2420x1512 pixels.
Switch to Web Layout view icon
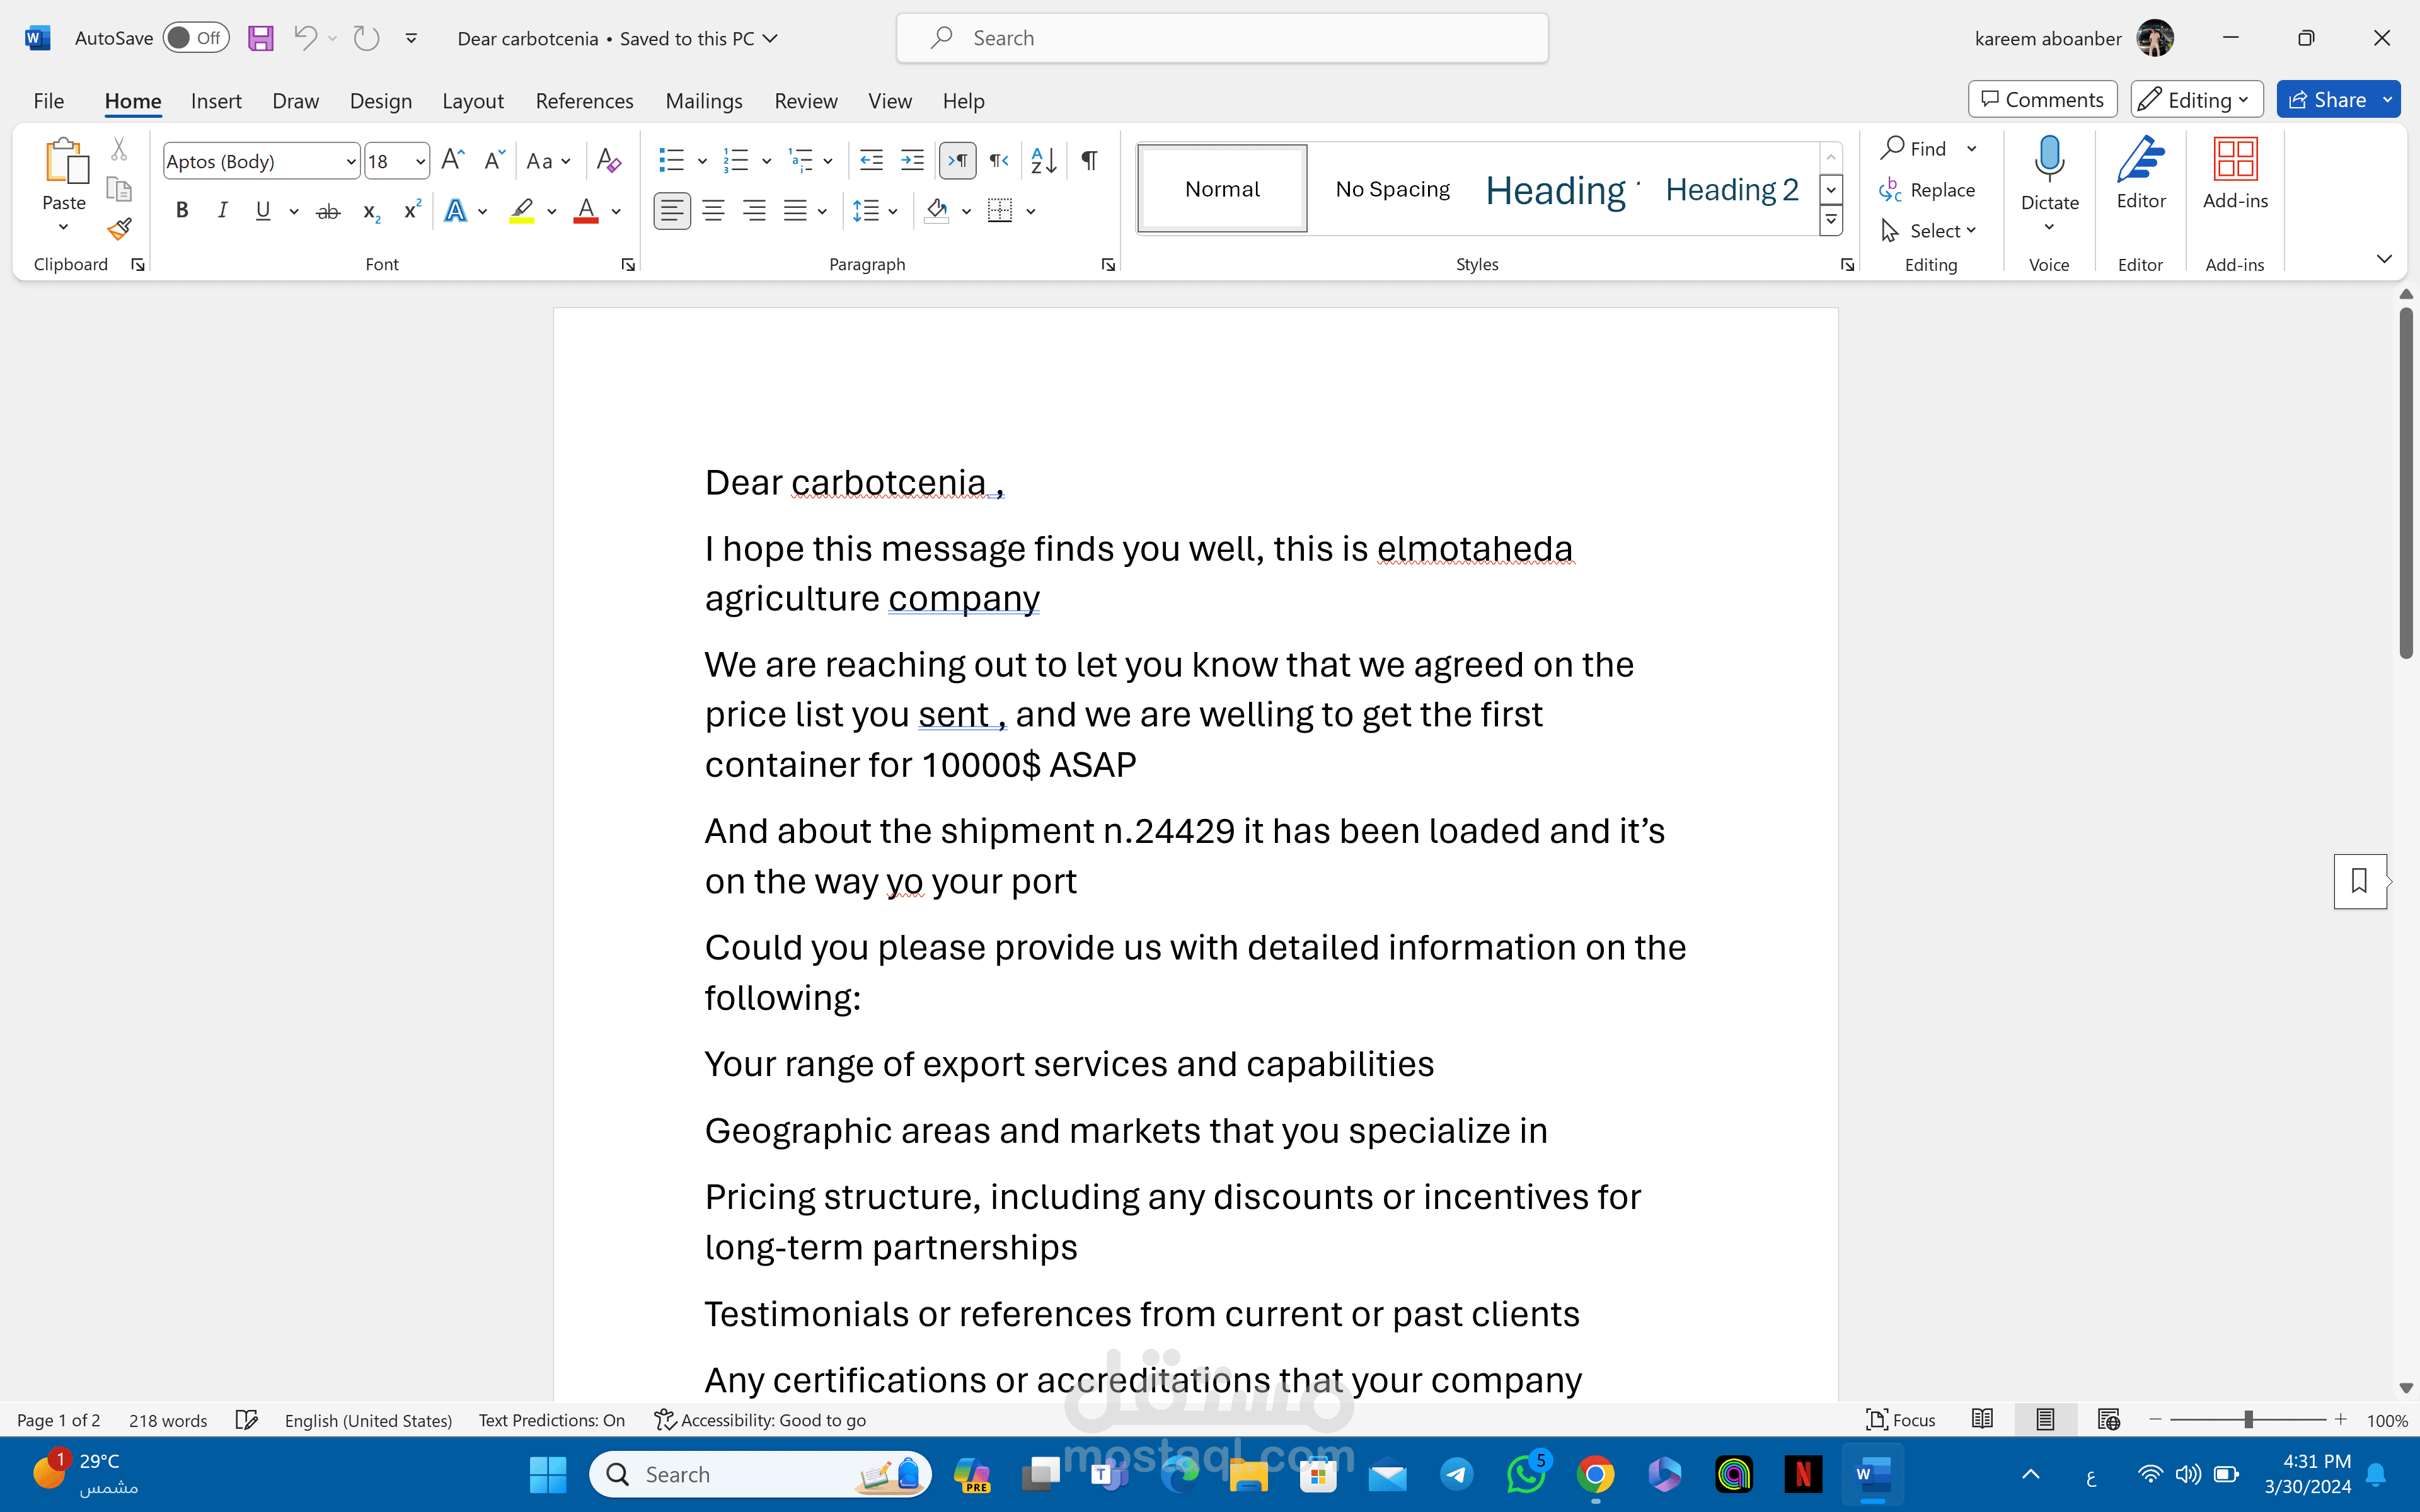[2109, 1420]
